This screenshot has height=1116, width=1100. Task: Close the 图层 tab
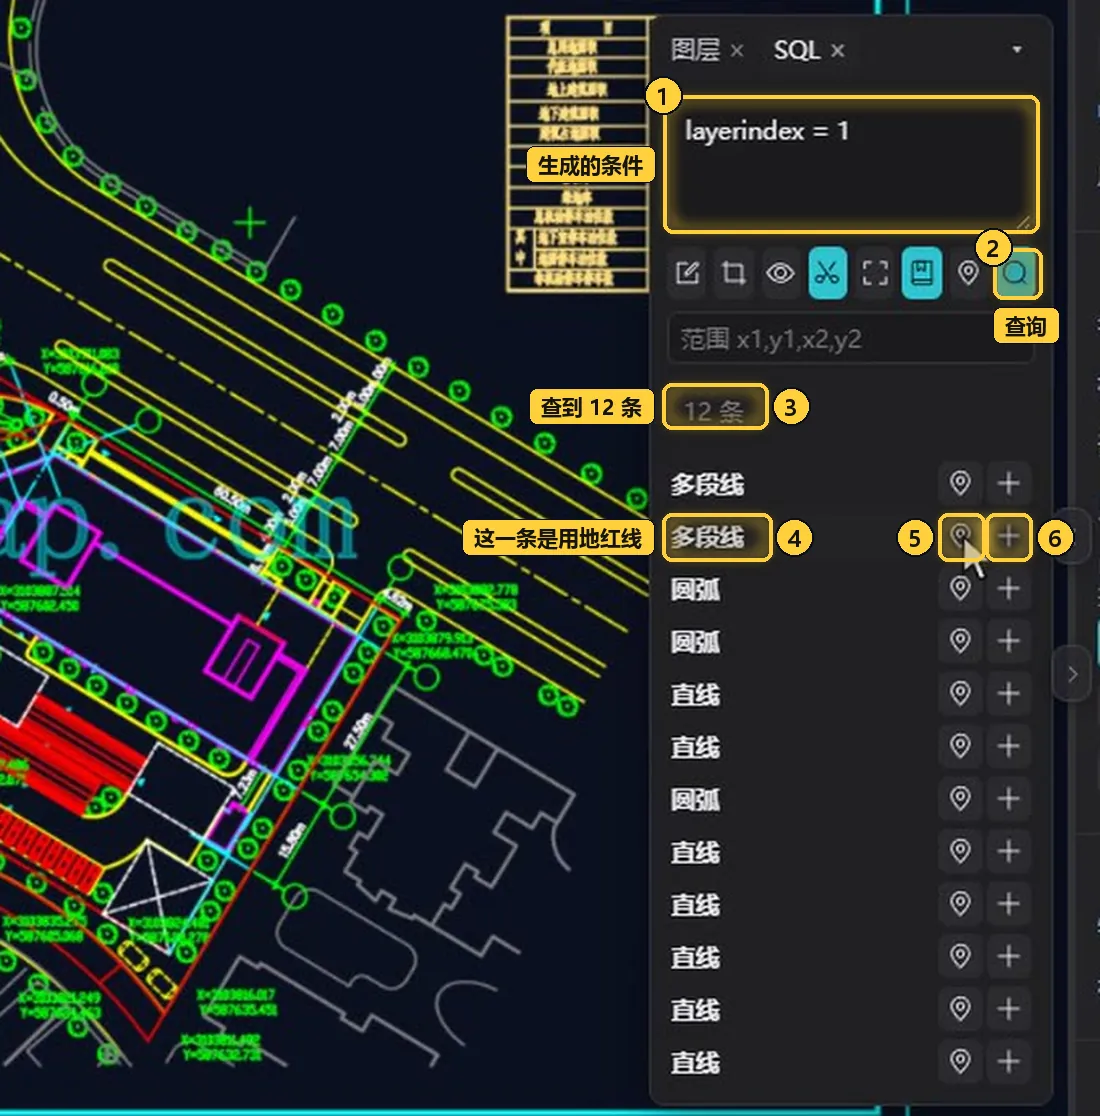[x=737, y=51]
